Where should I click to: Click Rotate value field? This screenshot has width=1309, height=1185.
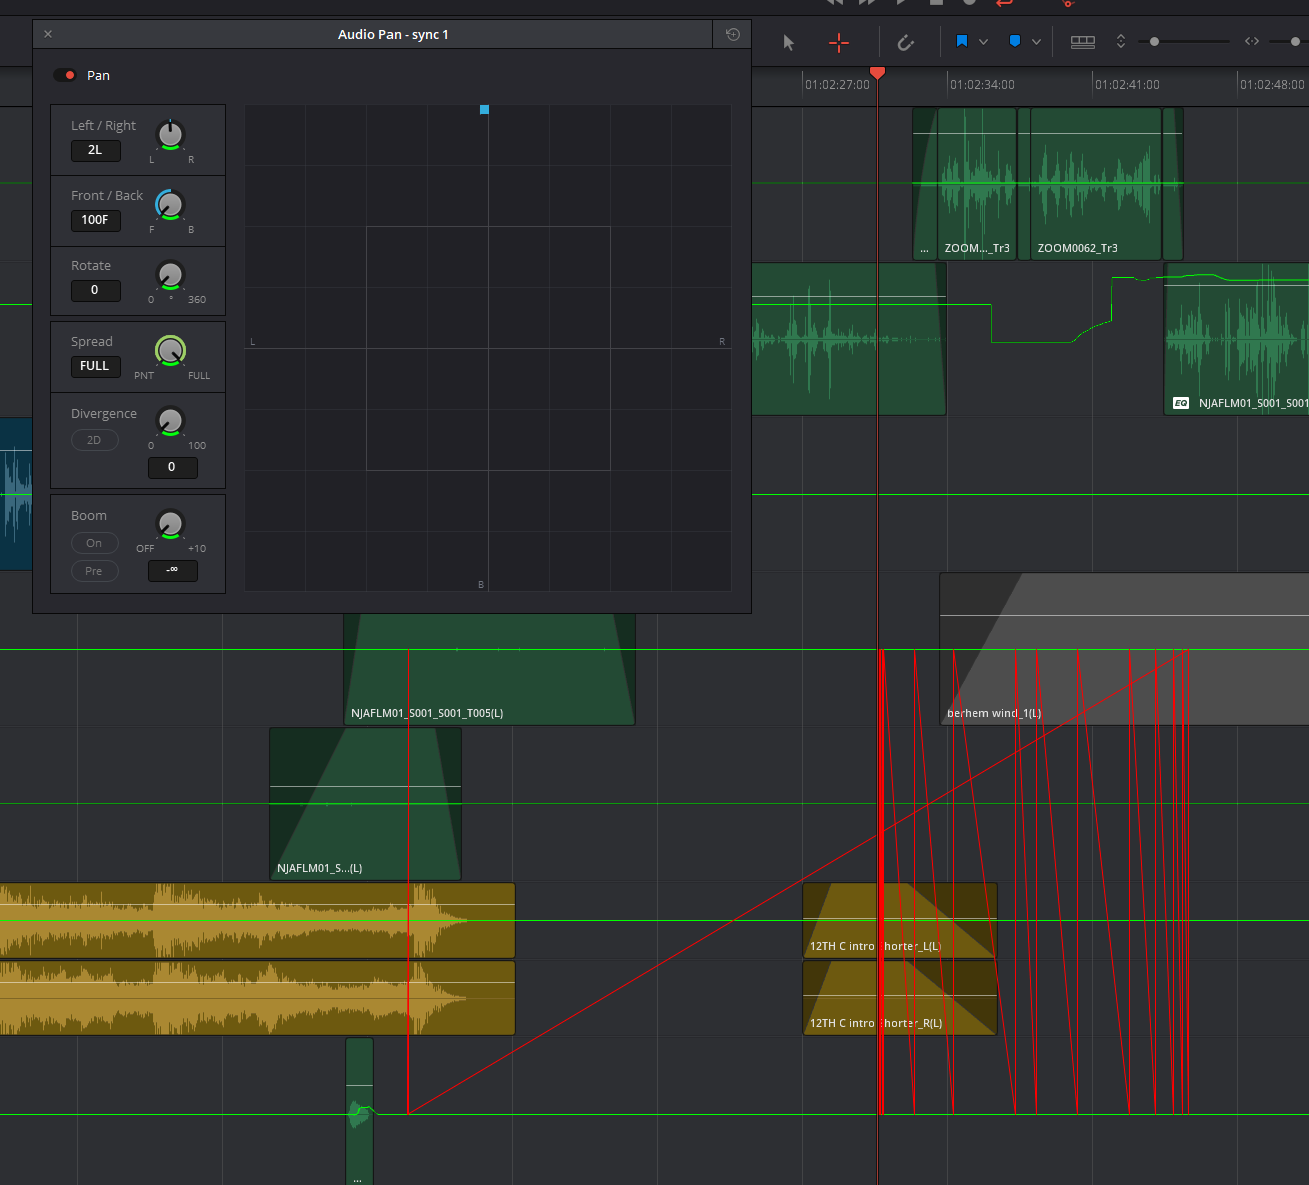click(96, 290)
